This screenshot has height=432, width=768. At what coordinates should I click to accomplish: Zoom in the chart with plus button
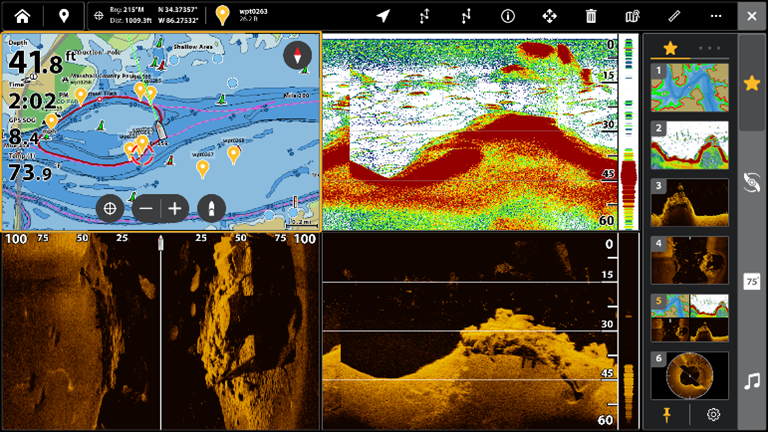175,208
